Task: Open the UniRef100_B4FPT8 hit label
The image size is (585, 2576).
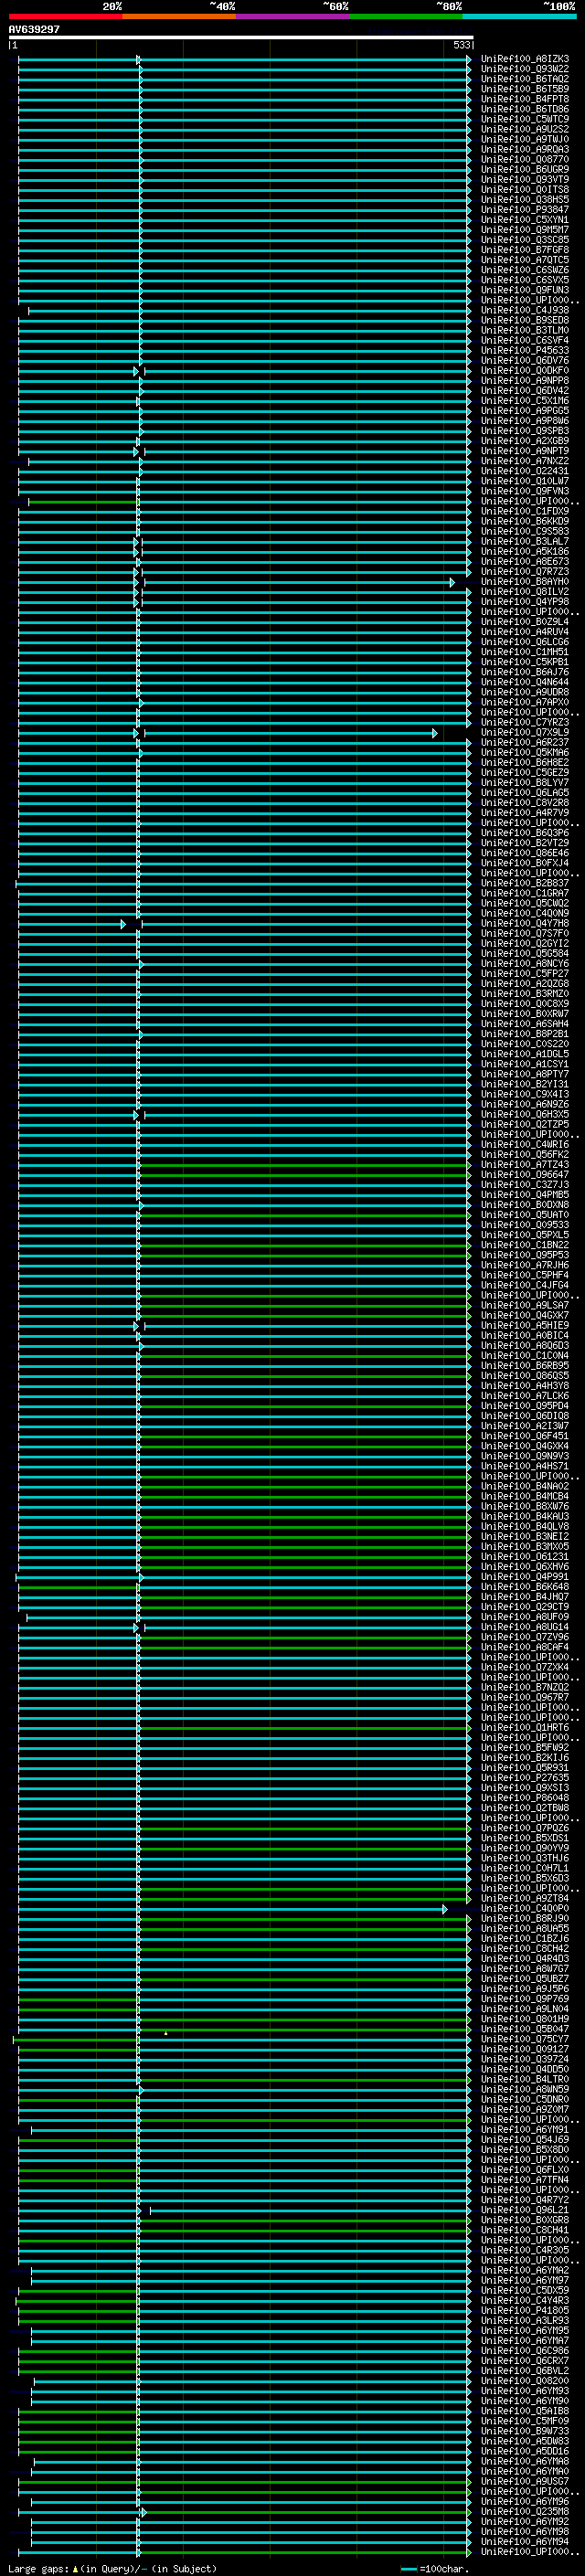Action: 525,99
